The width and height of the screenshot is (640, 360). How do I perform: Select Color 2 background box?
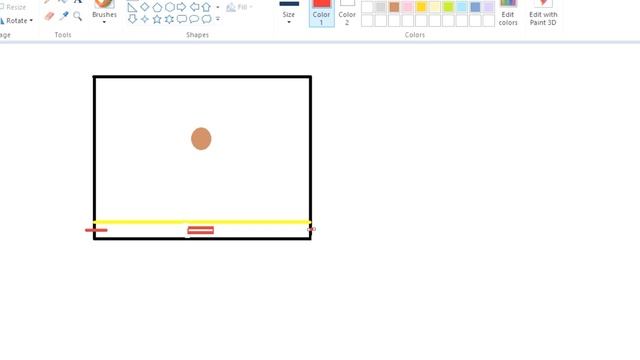pyautogui.click(x=347, y=13)
